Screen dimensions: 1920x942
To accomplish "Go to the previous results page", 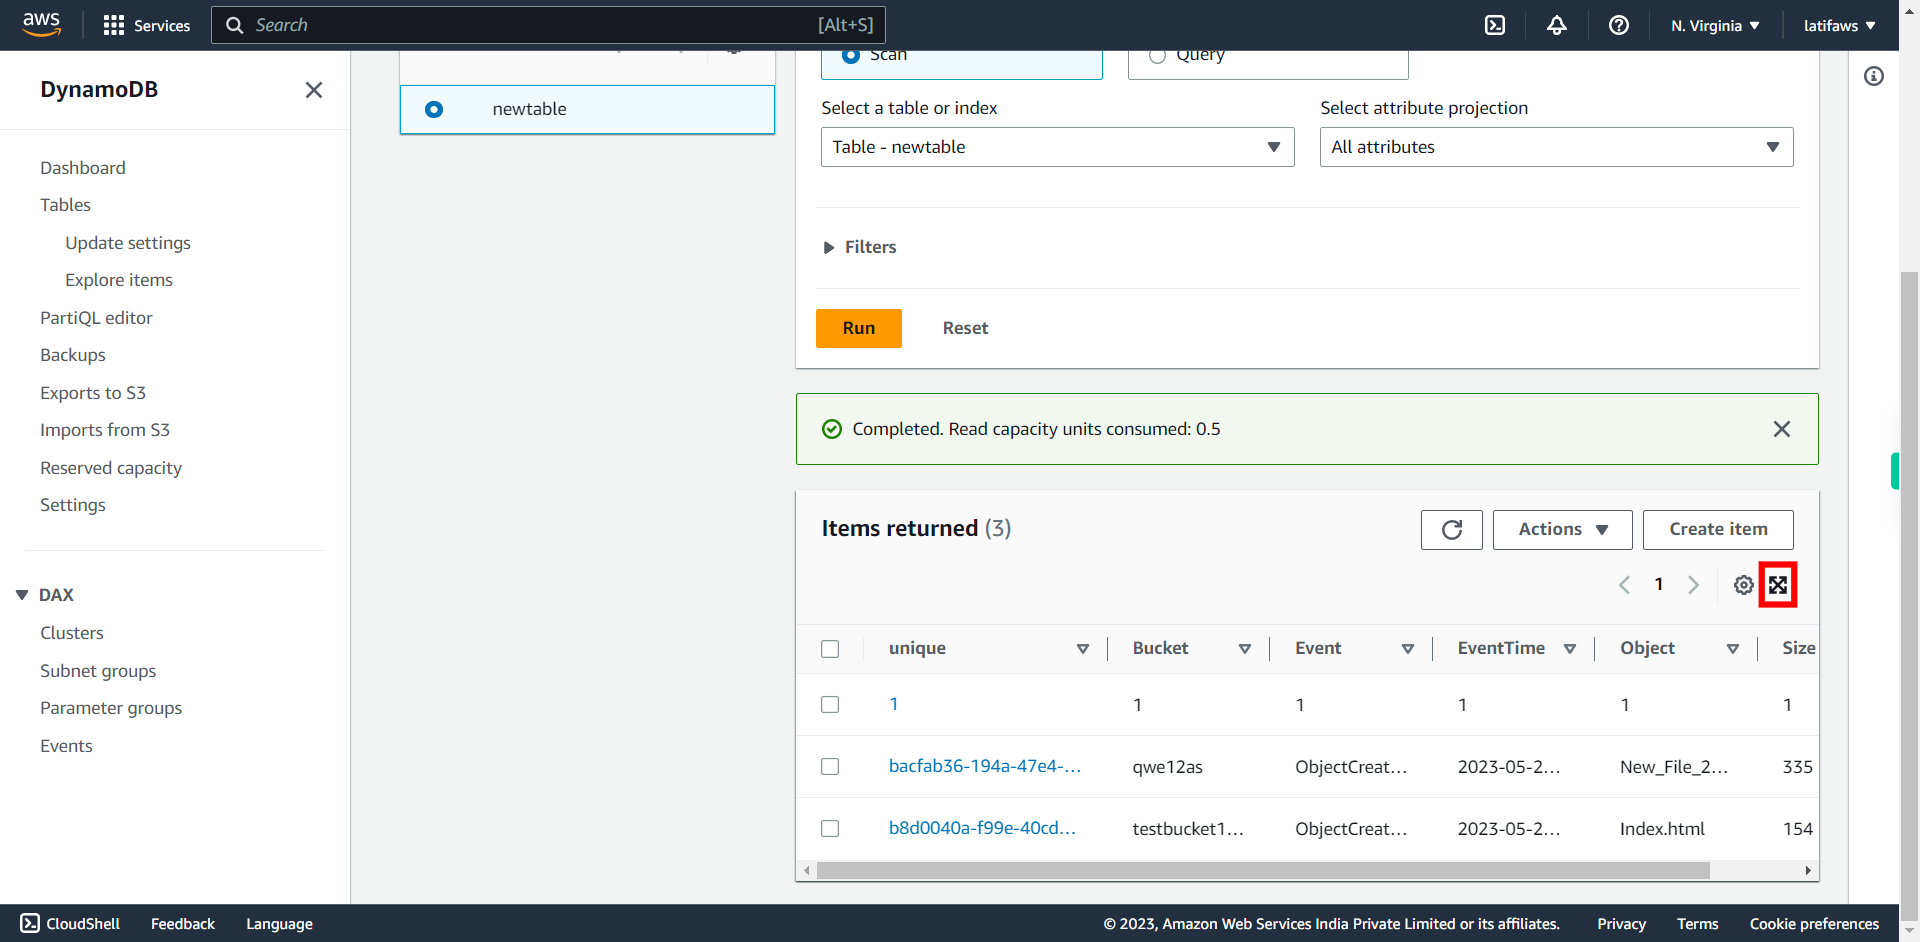I will coord(1625,585).
